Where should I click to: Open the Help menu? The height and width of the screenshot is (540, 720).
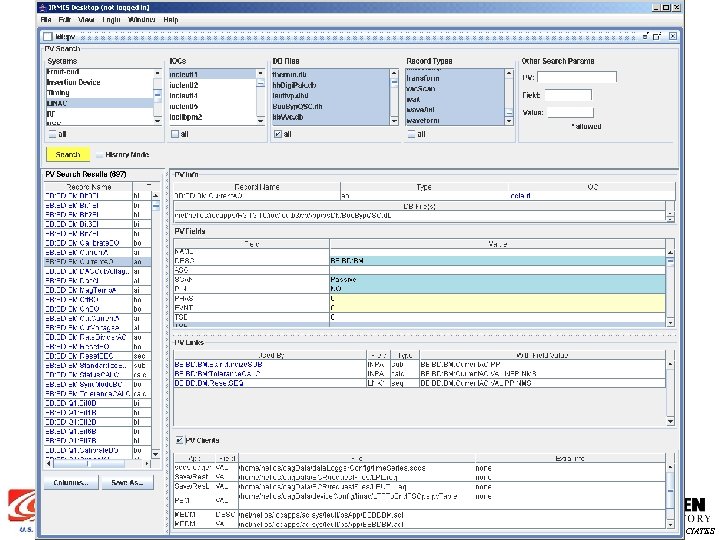click(171, 19)
